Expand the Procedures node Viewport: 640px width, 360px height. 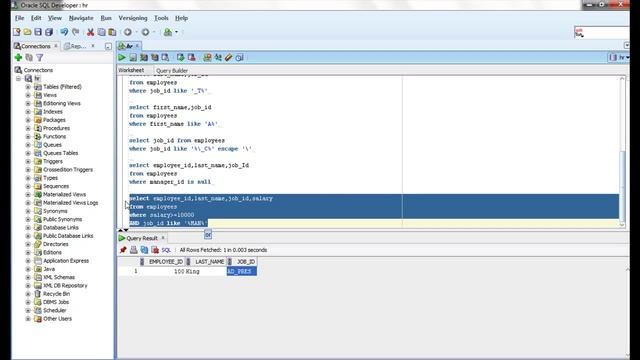coord(28,128)
